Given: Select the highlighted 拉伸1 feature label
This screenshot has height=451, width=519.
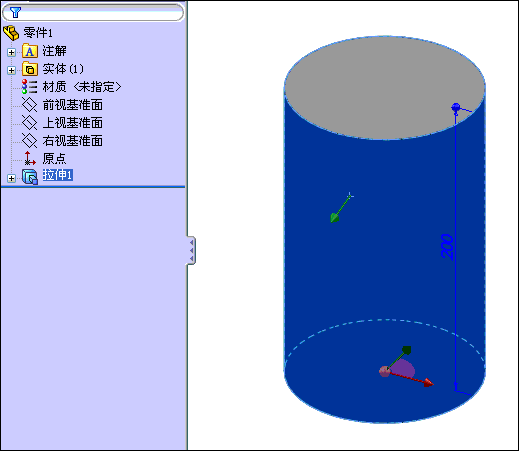Looking at the screenshot, I should point(58,175).
